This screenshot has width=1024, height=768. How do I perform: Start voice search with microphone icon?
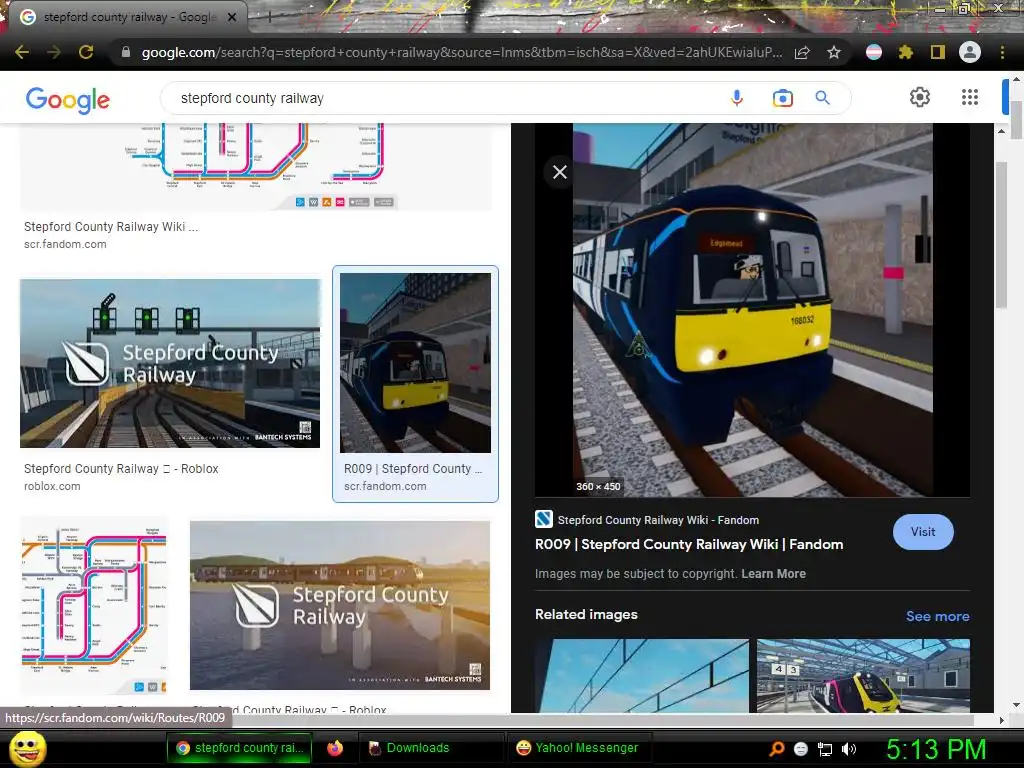point(737,98)
